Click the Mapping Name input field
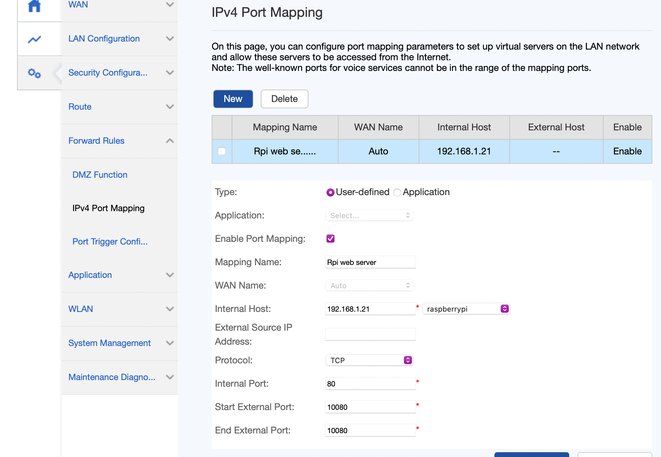Image resolution: width=661 pixels, height=457 pixels. tap(370, 262)
